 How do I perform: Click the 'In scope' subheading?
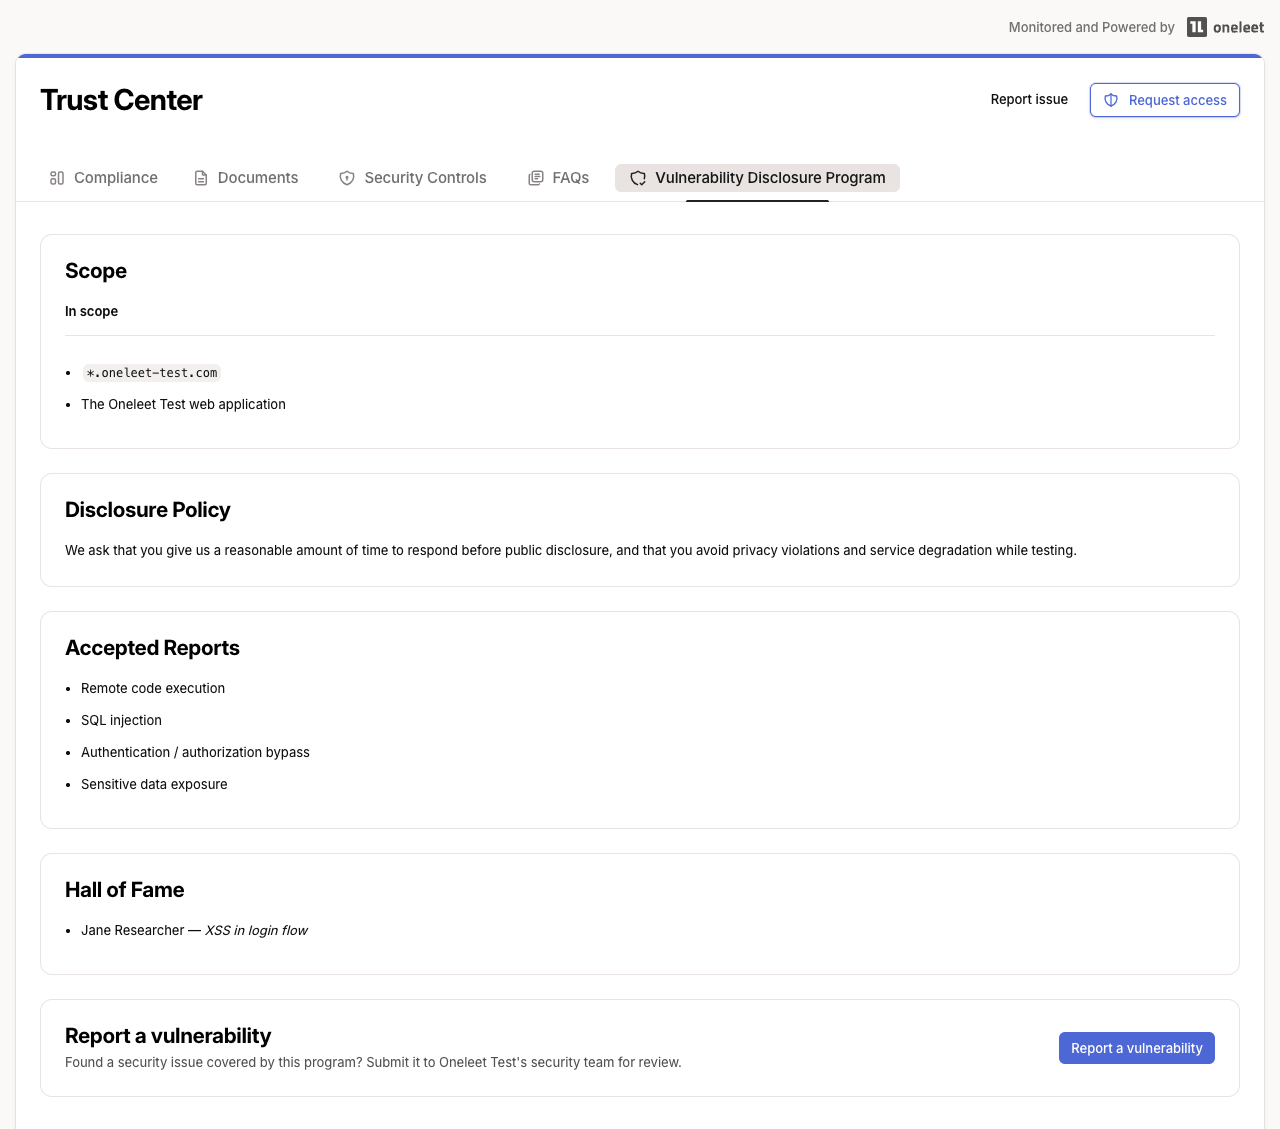click(x=91, y=311)
